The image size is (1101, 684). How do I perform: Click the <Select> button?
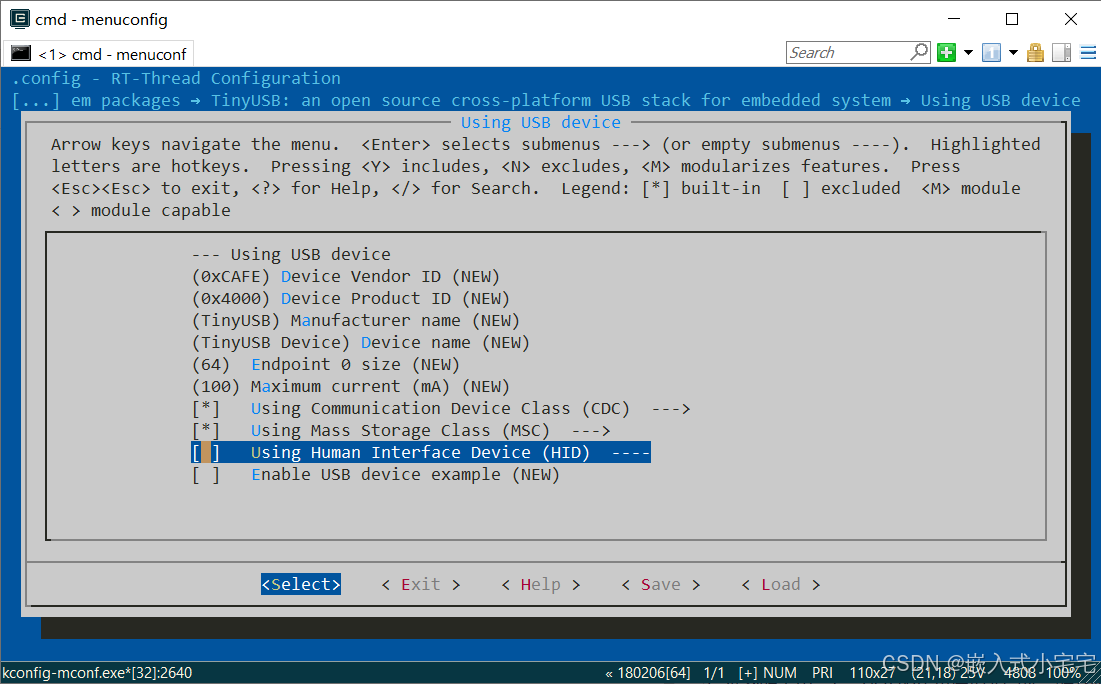pyautogui.click(x=300, y=584)
